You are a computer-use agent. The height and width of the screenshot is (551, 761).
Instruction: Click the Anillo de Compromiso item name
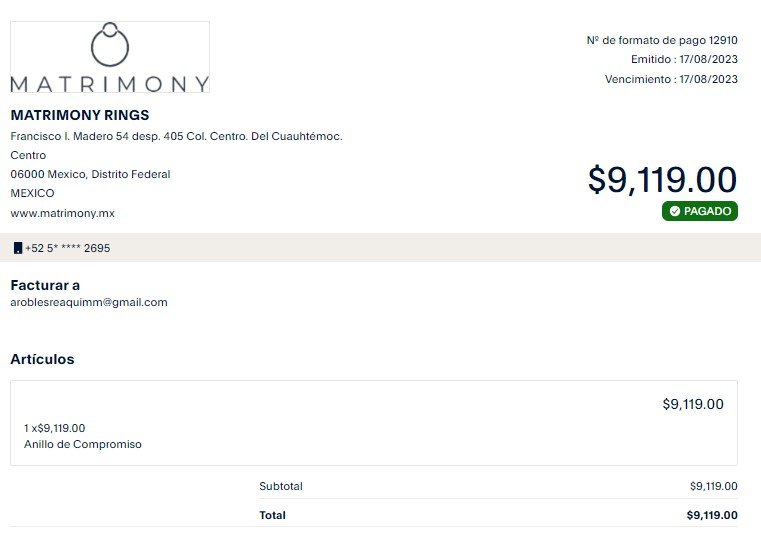(83, 444)
